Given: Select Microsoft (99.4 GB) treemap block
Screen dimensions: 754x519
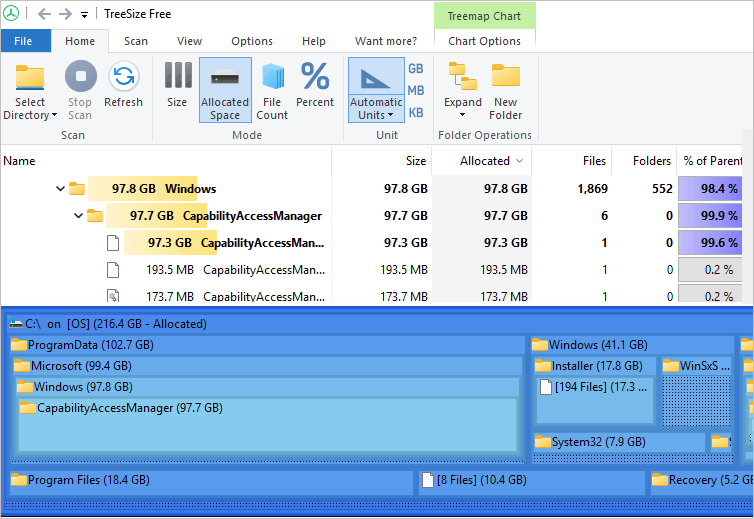Looking at the screenshot, I should (267, 366).
